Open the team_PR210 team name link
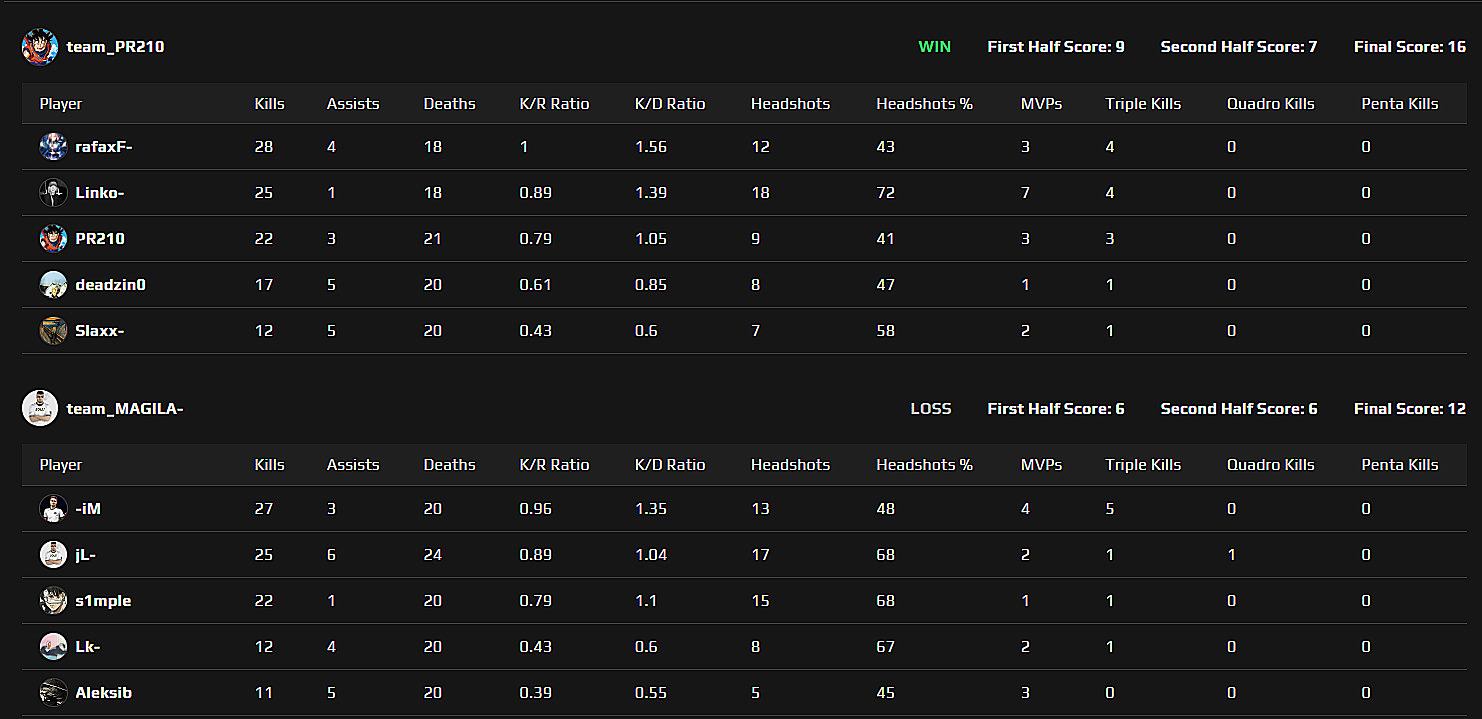 (115, 47)
